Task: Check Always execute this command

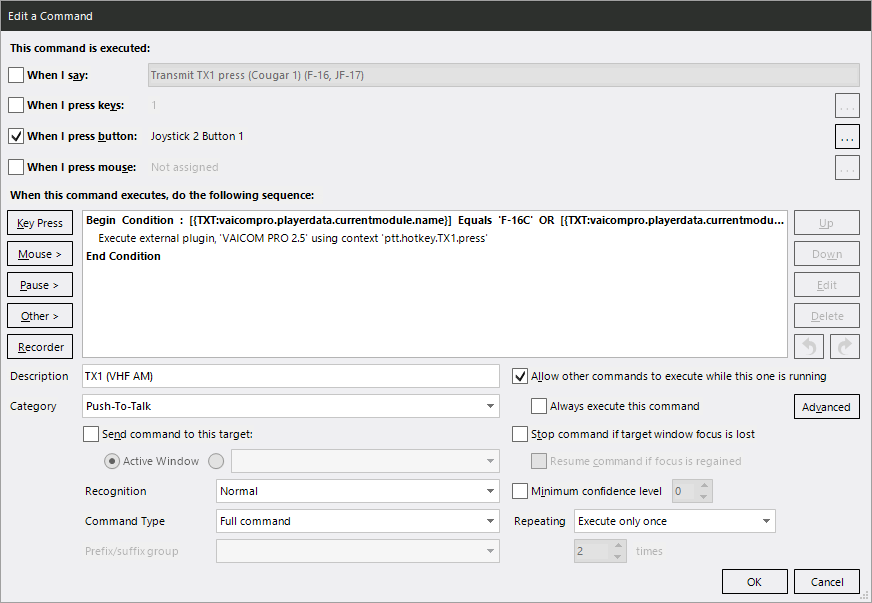Action: (x=539, y=406)
